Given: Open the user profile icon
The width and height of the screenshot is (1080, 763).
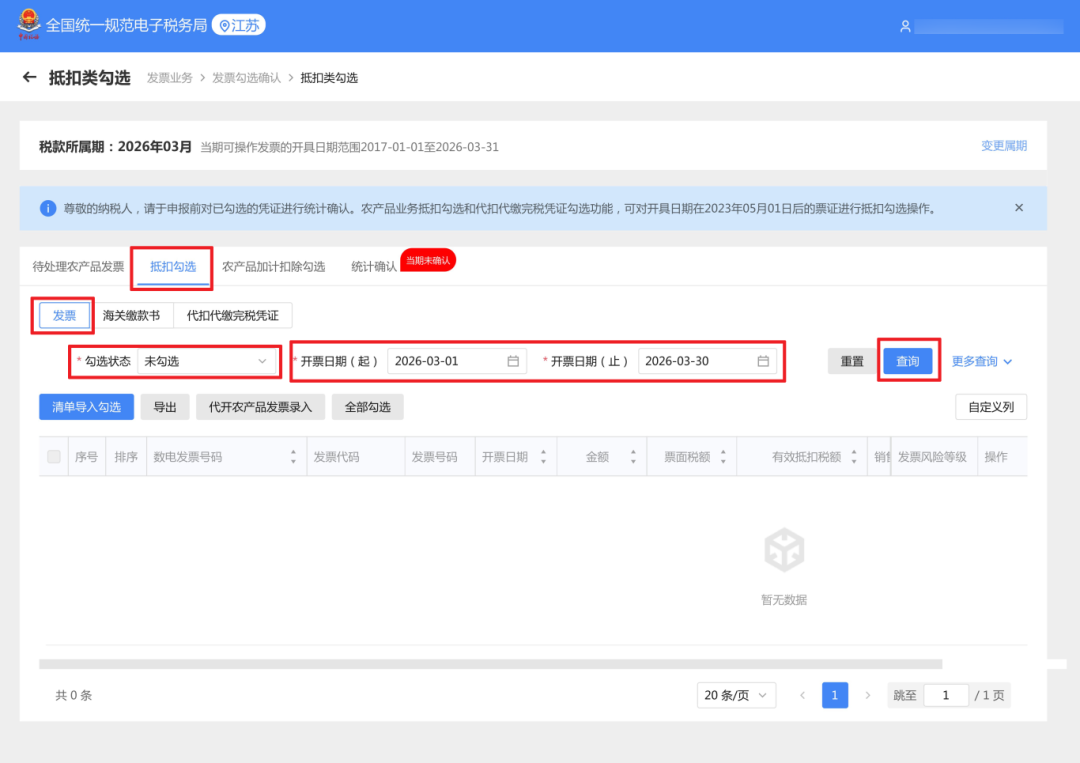Looking at the screenshot, I should tap(905, 26).
